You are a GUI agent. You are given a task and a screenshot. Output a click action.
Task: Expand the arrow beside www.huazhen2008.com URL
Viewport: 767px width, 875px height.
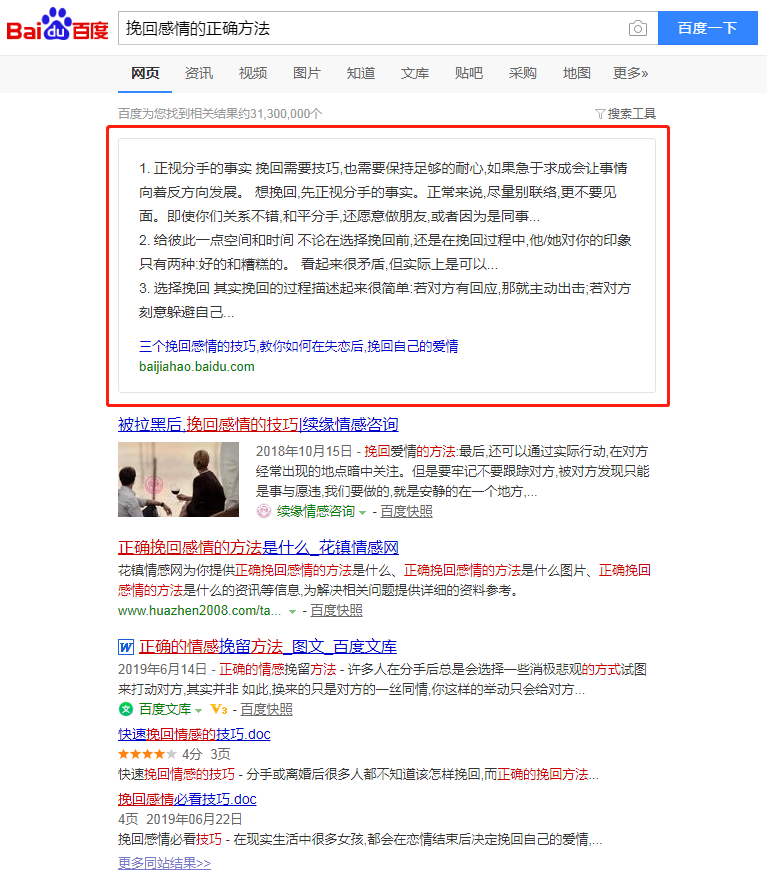click(292, 612)
